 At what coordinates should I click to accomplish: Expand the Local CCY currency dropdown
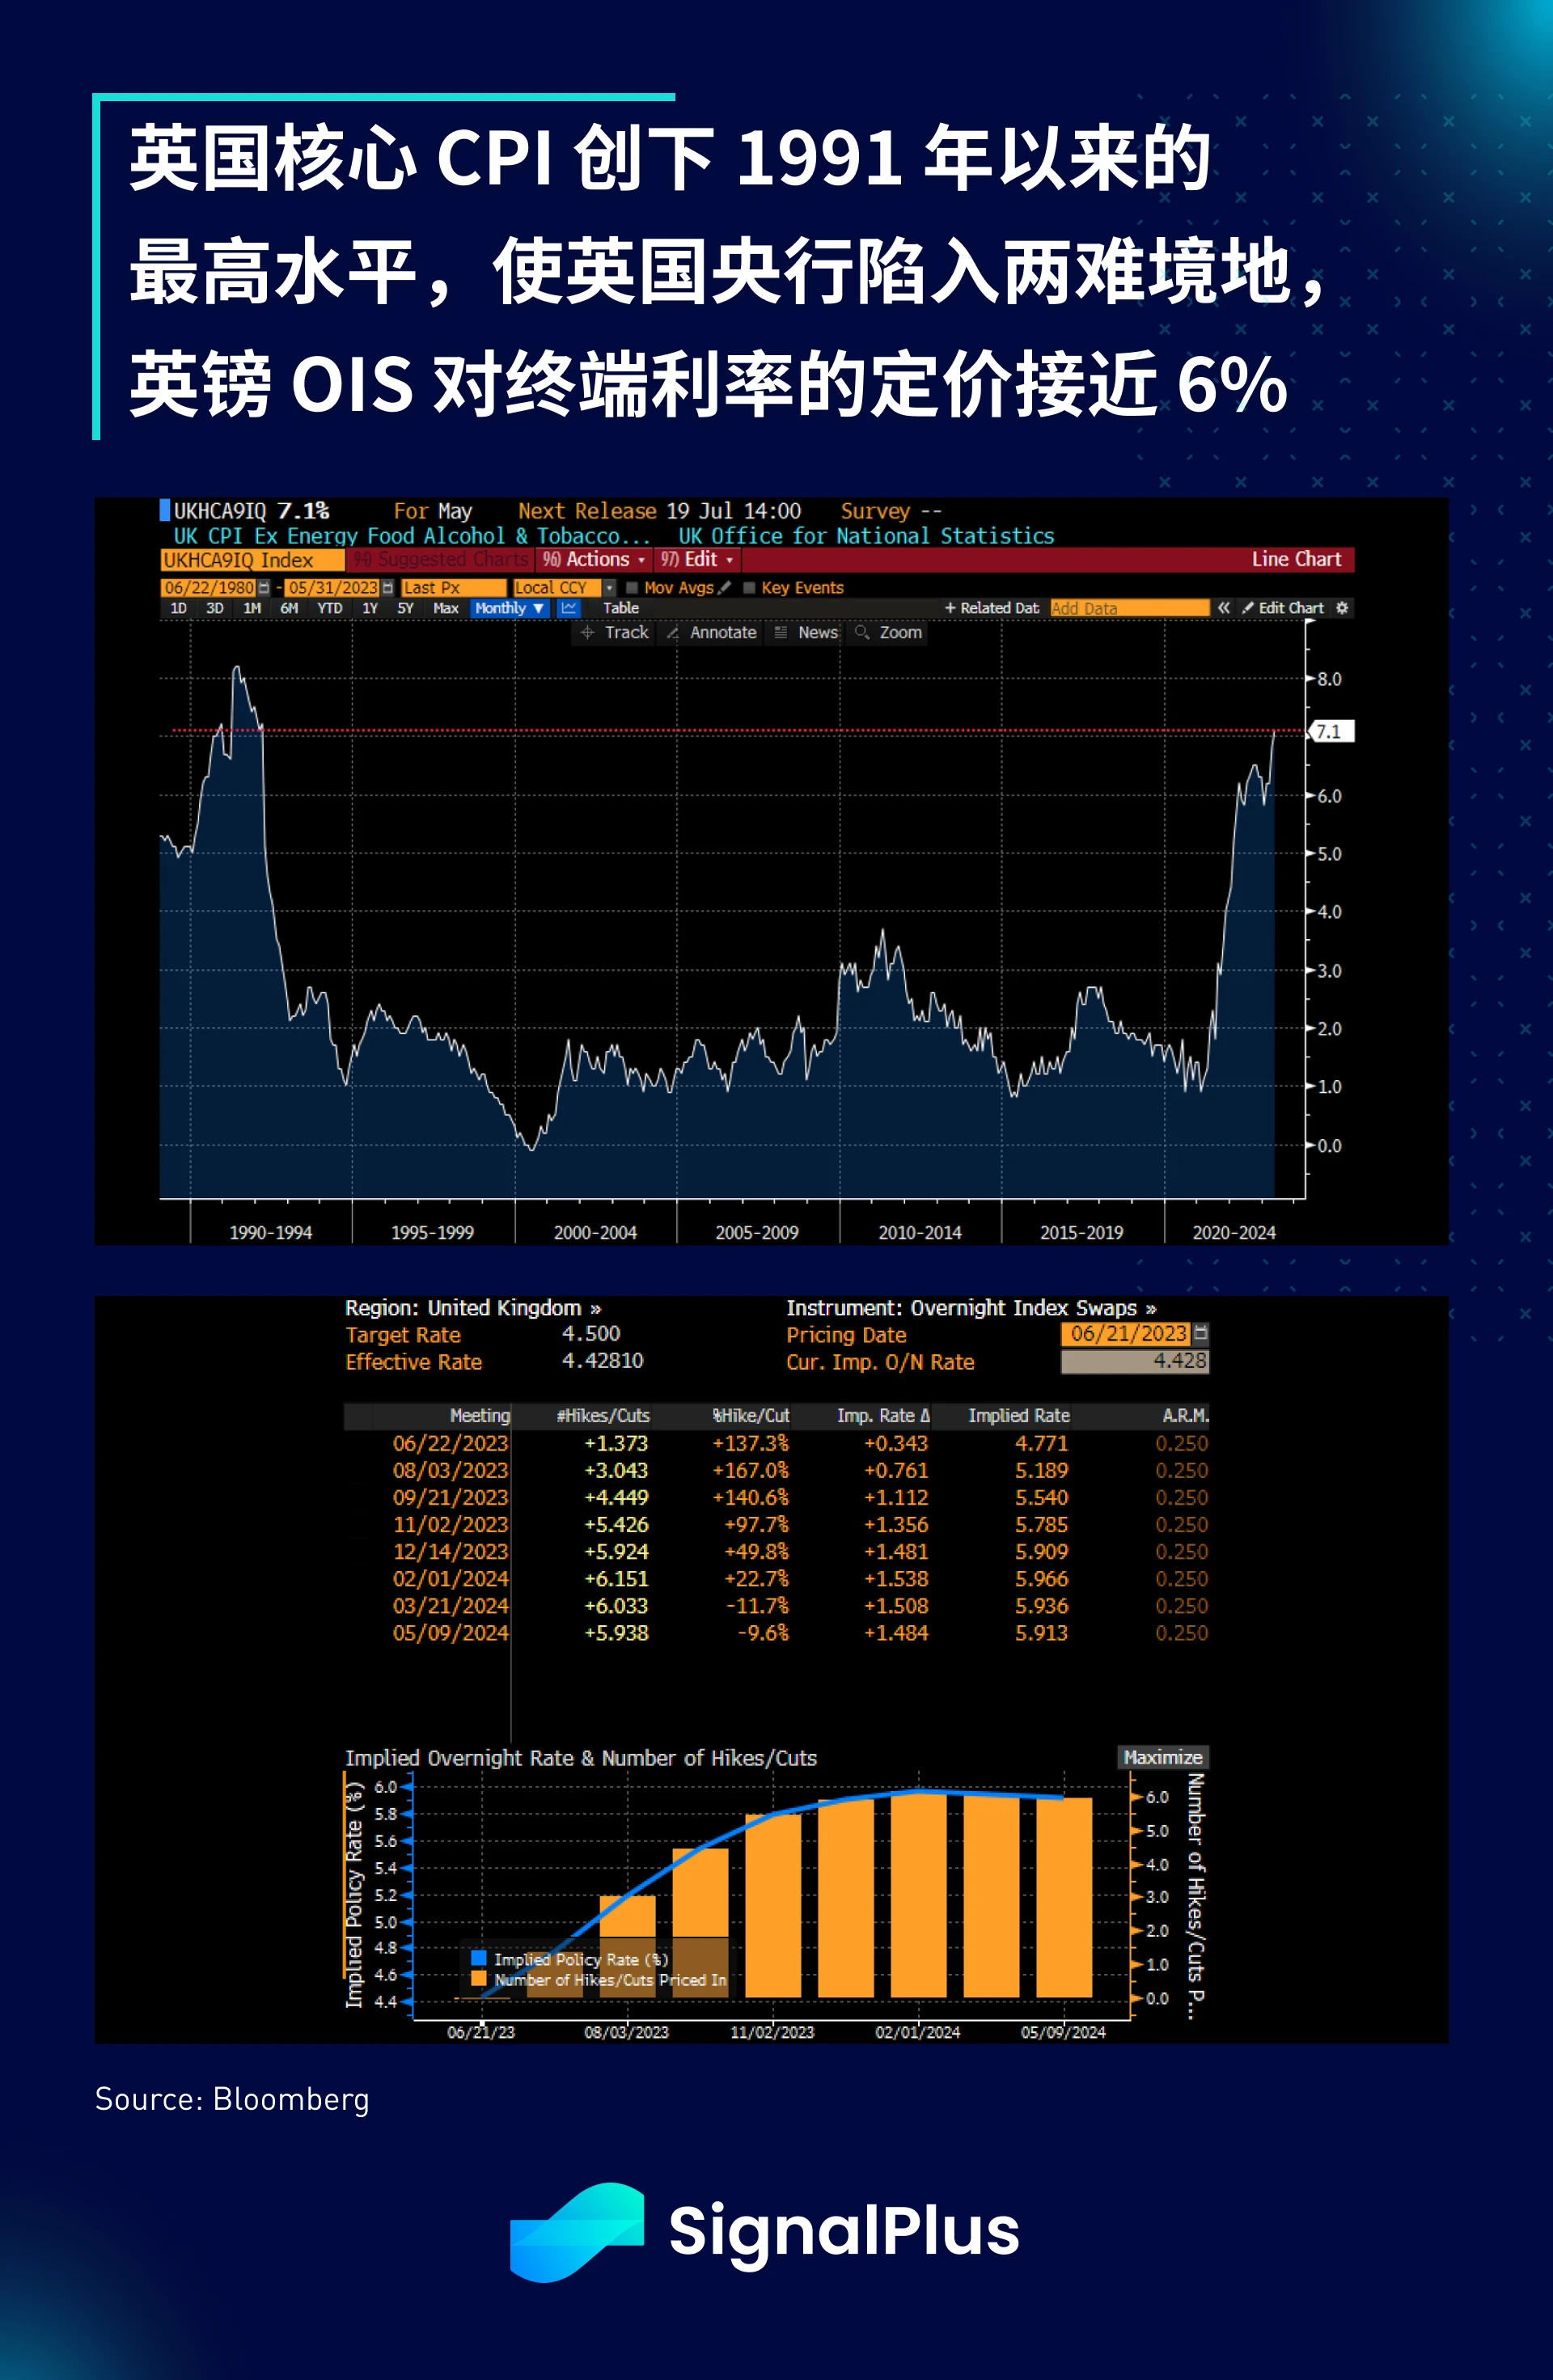(609, 588)
